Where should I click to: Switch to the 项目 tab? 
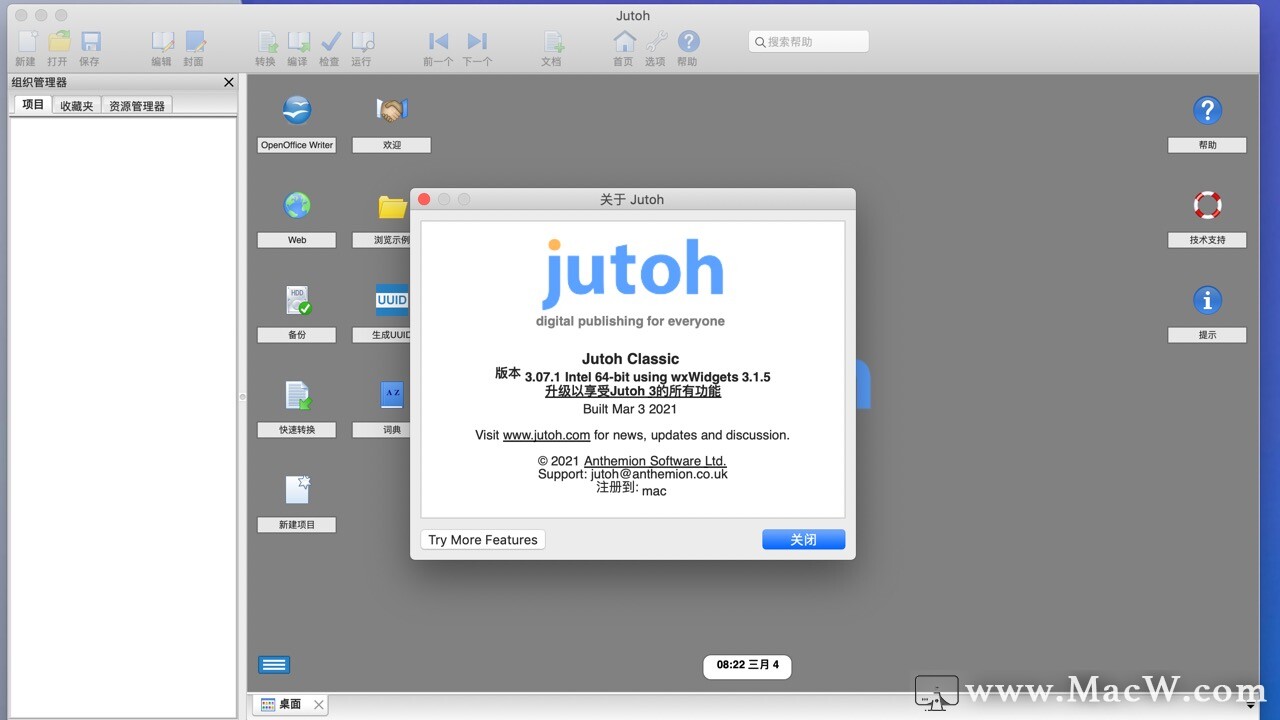click(33, 104)
